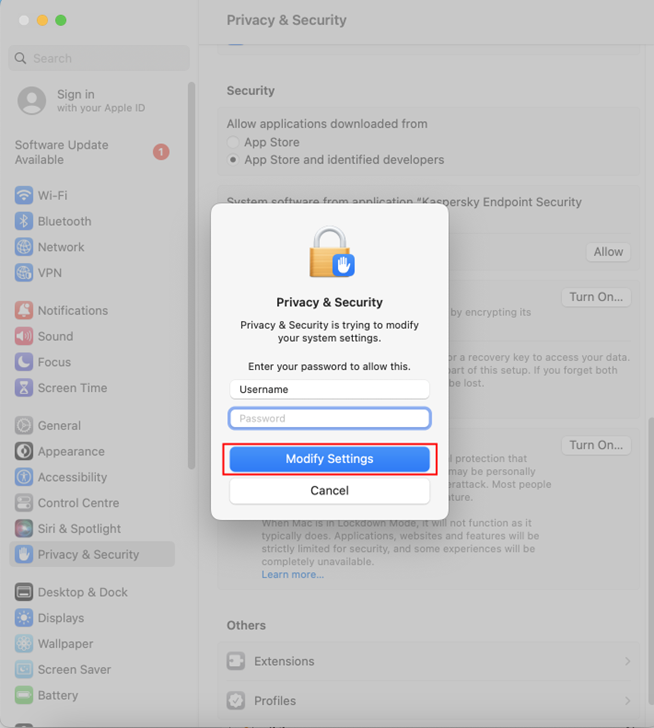The image size is (654, 728).
Task: Open Bluetooth settings via its icon
Action: tap(24, 221)
